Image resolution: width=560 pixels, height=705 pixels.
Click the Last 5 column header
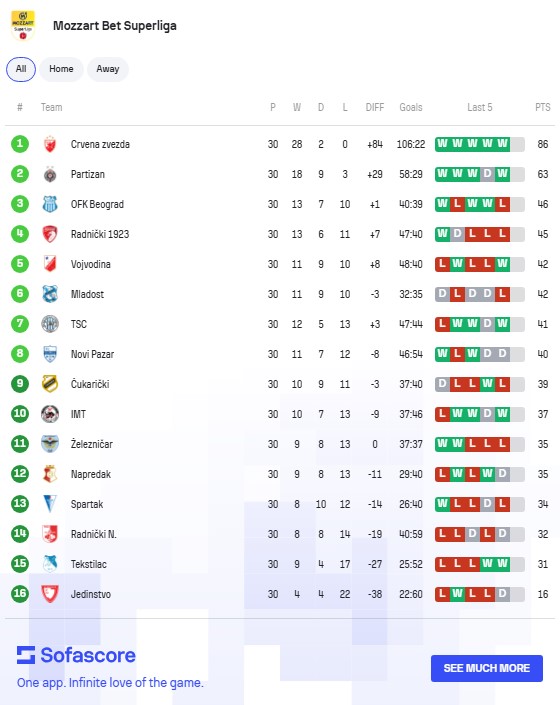[x=480, y=107]
